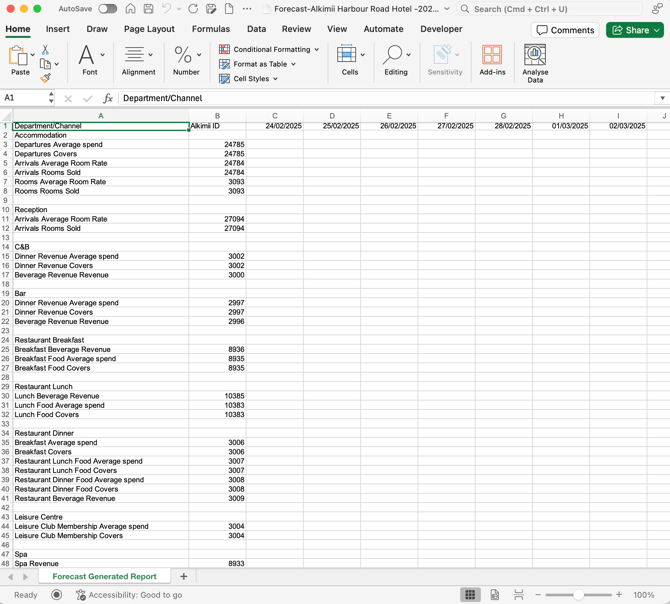Click the Name Box showing A1

pos(24,98)
